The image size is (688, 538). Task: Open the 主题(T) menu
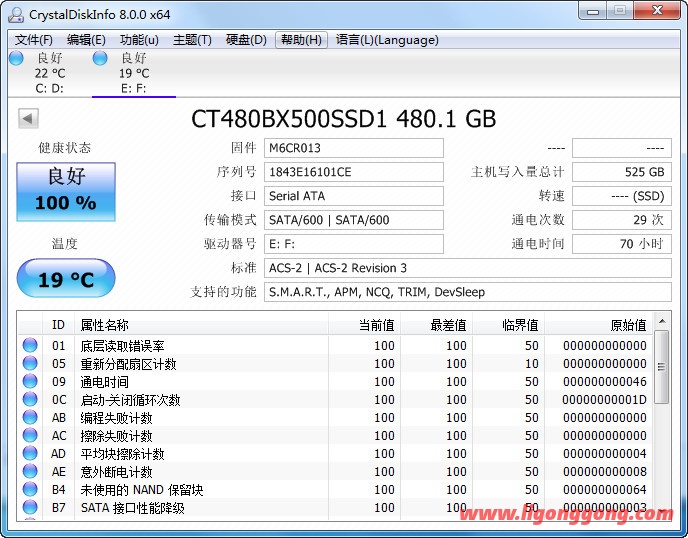(192, 40)
